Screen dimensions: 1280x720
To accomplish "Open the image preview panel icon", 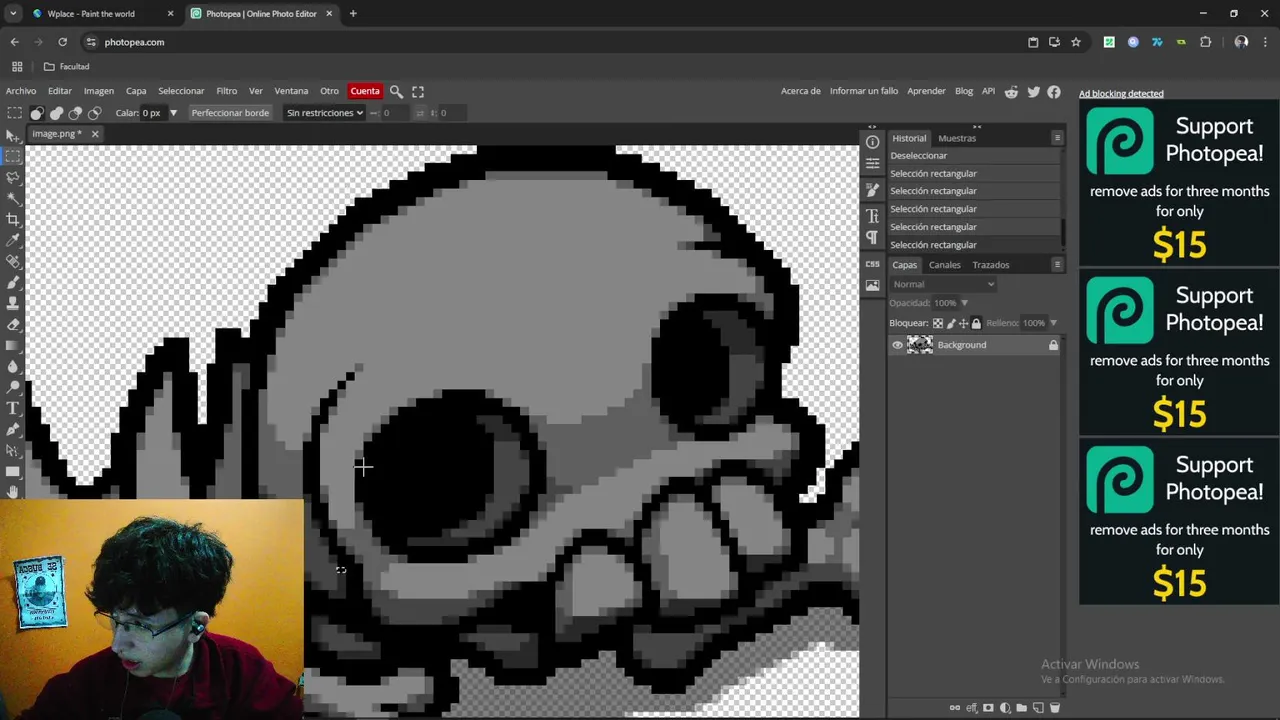I will [x=873, y=285].
